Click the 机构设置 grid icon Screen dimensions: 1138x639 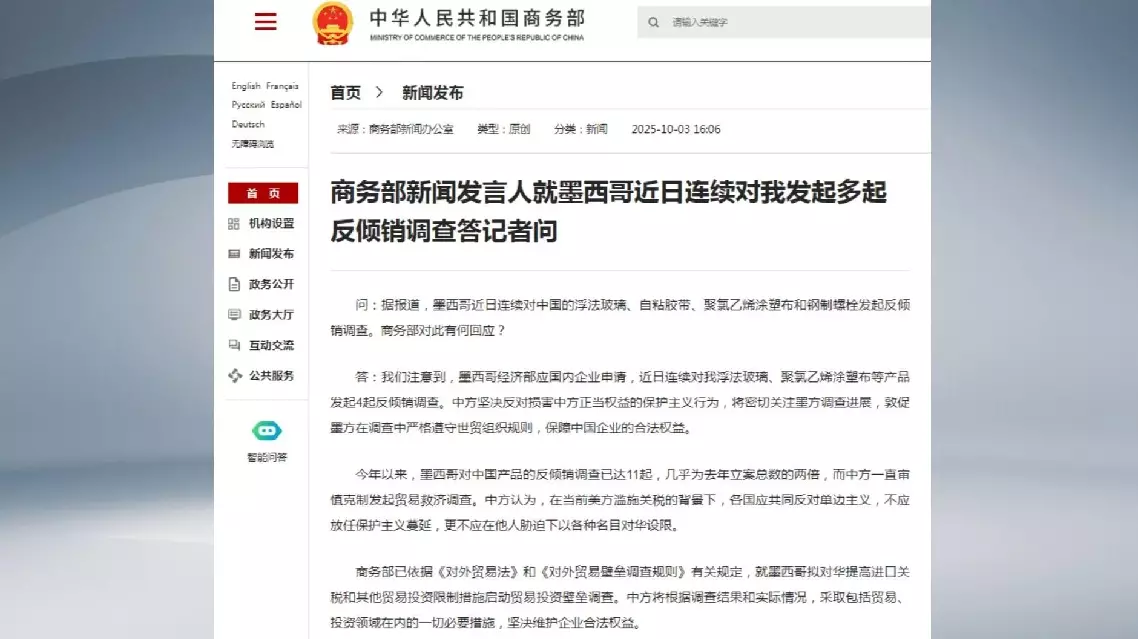coord(234,224)
